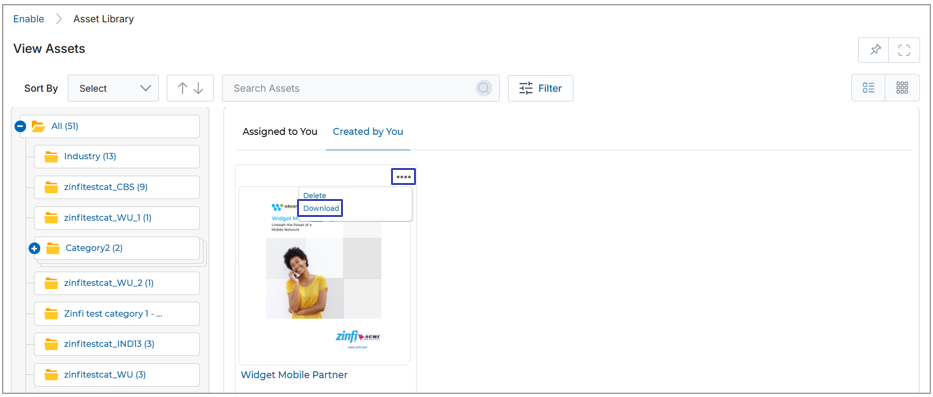Switch to grid view layout

tap(902, 88)
